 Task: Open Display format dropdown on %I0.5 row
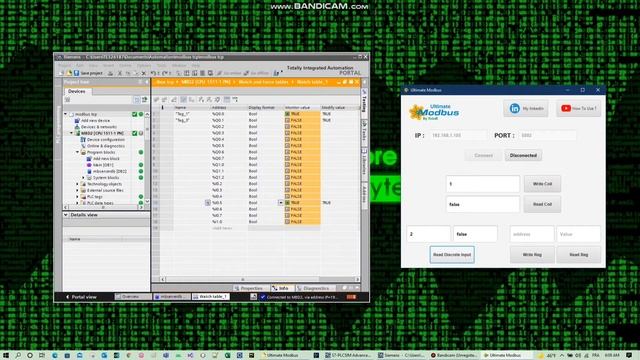281,202
